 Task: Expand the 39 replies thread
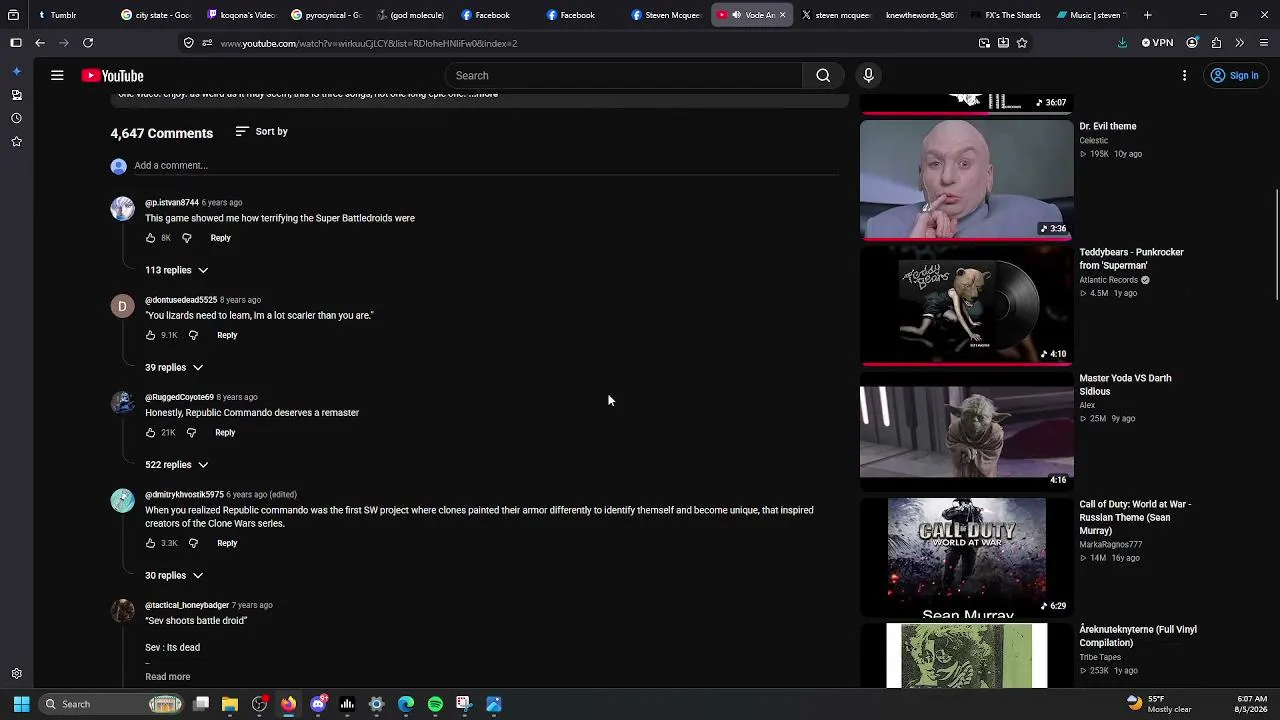click(174, 367)
